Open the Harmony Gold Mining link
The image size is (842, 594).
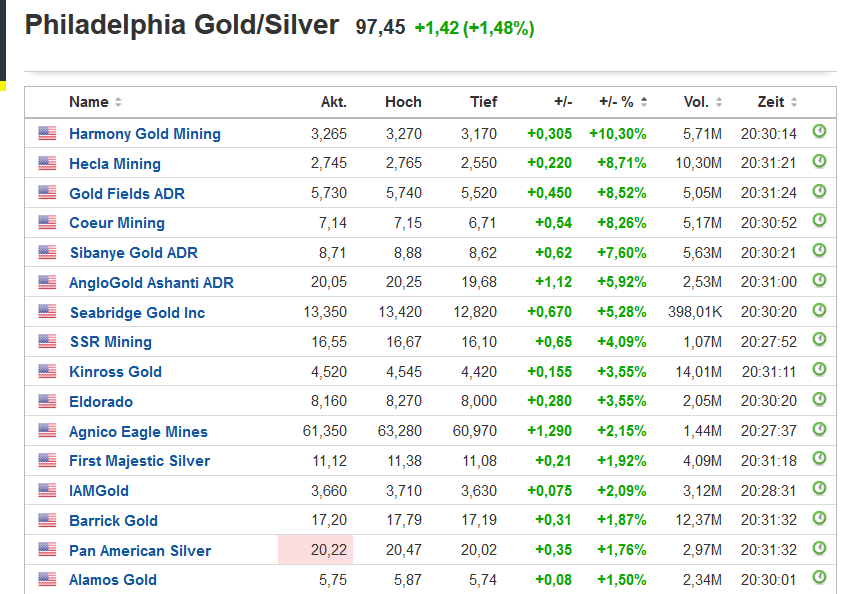tap(145, 134)
